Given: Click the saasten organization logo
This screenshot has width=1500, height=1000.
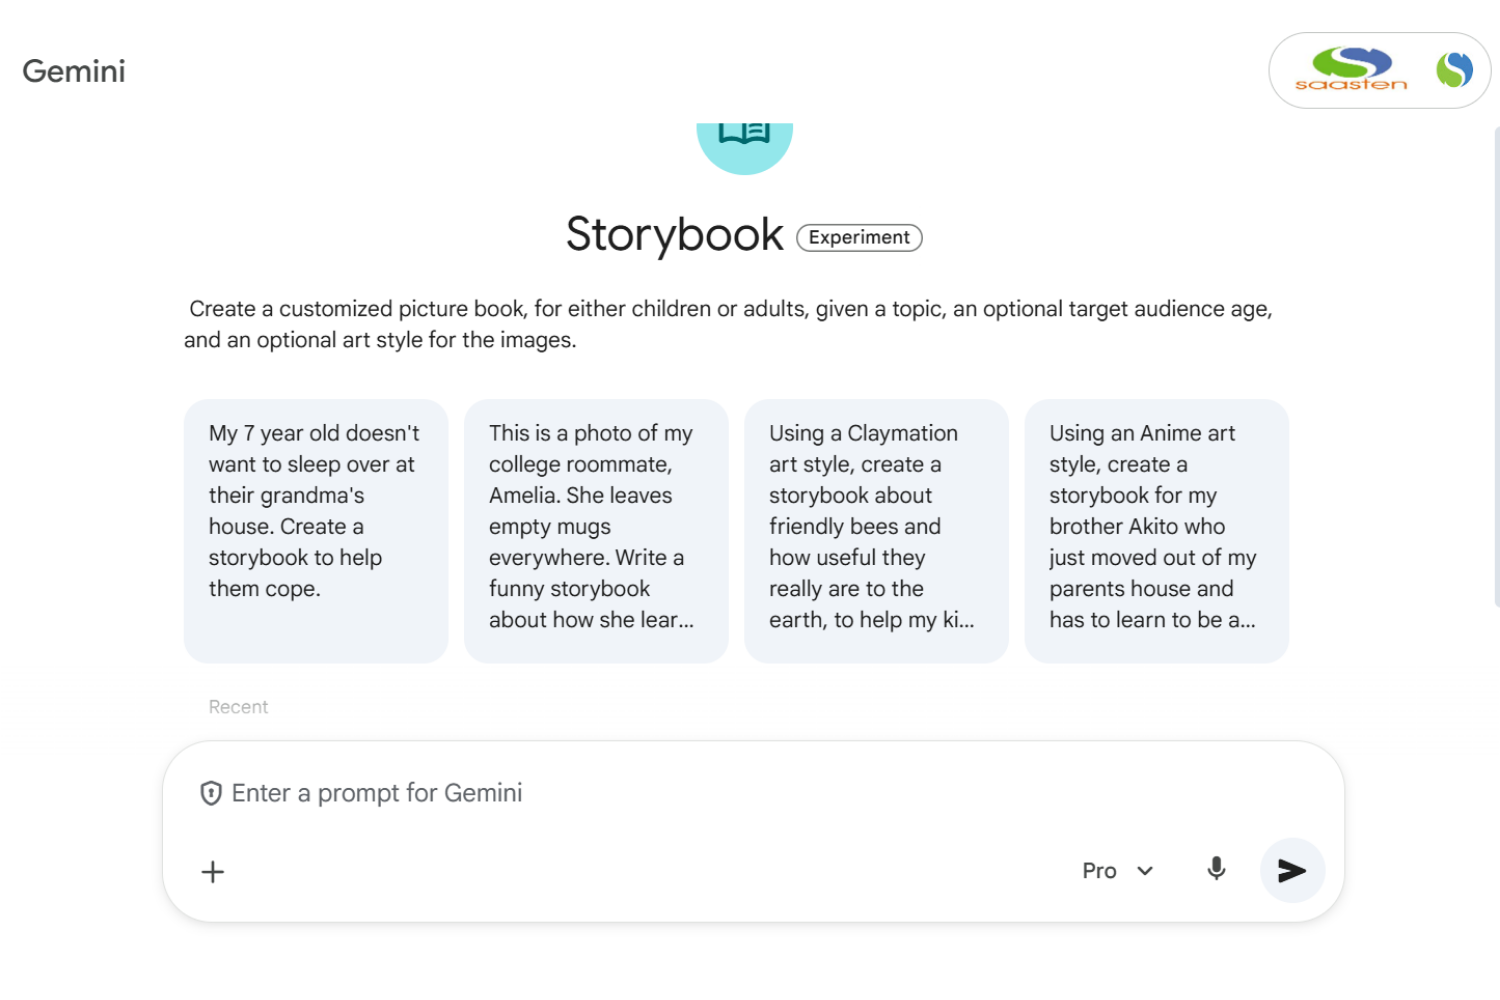Looking at the screenshot, I should coord(1351,70).
